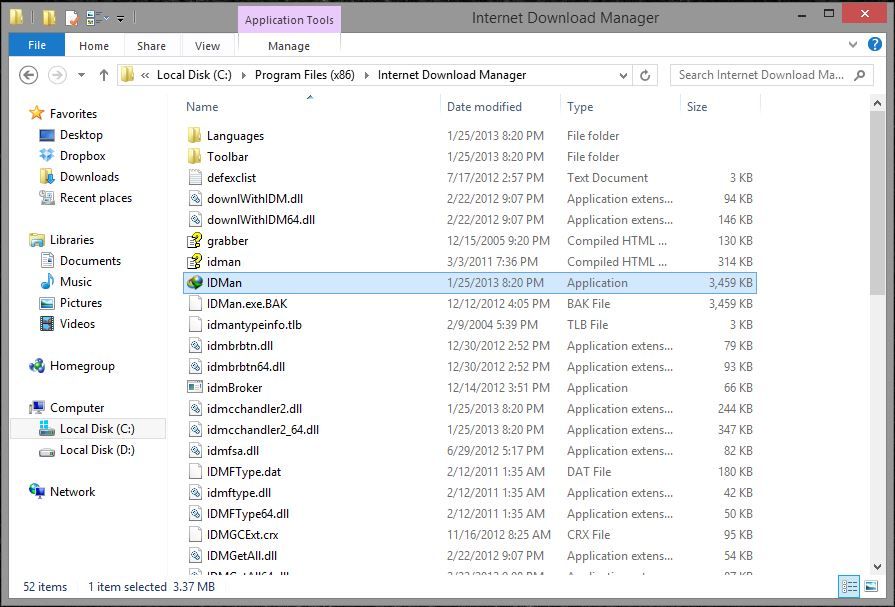Open Help via the blue question mark icon
This screenshot has height=607, width=895.
(x=874, y=45)
